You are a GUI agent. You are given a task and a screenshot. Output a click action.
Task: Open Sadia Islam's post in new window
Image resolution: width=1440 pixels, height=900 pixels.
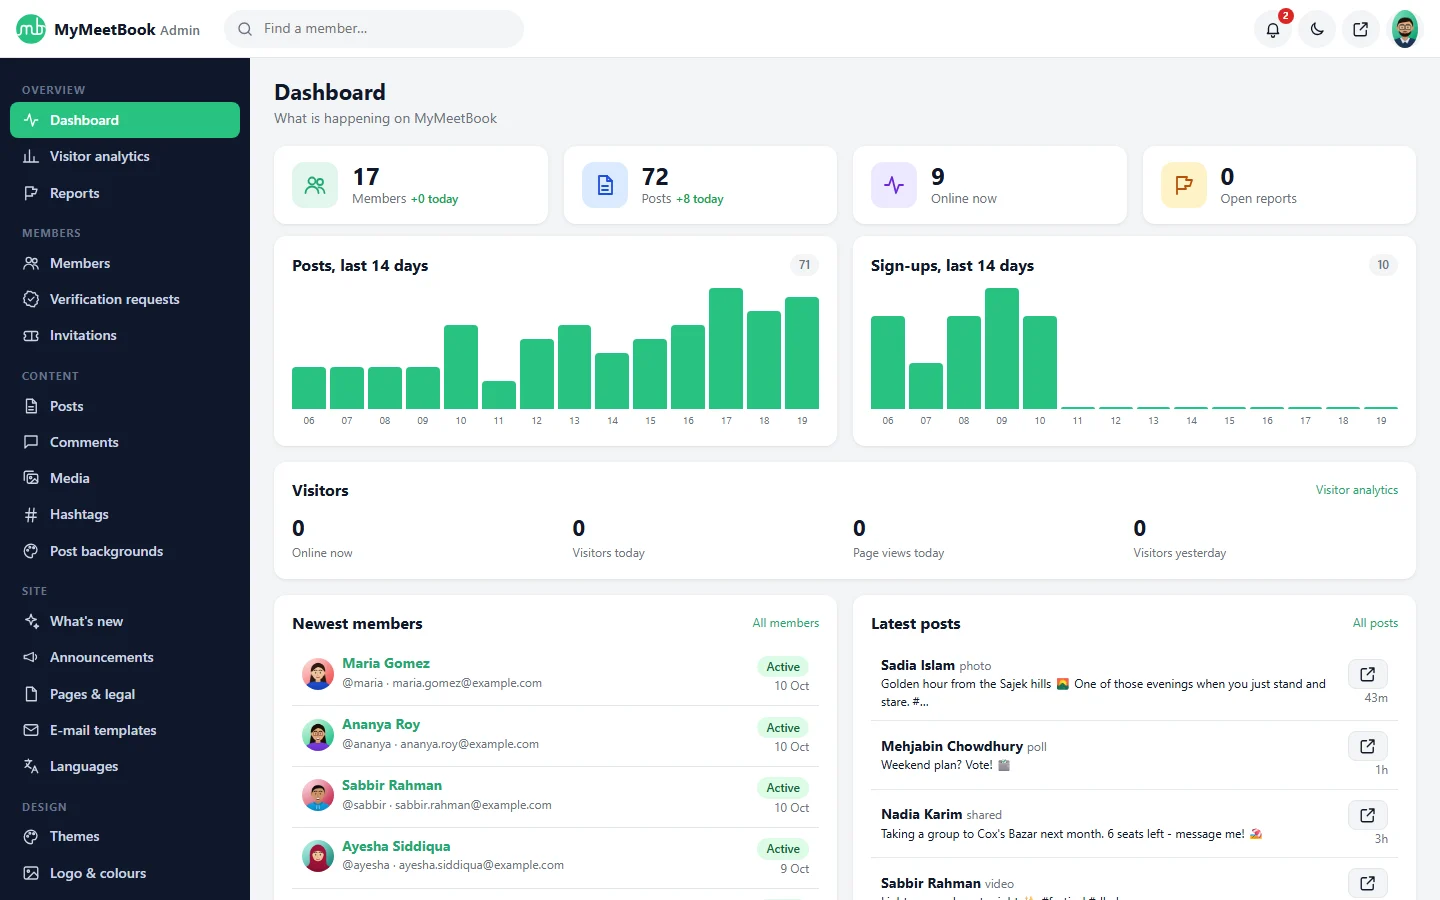tap(1367, 674)
